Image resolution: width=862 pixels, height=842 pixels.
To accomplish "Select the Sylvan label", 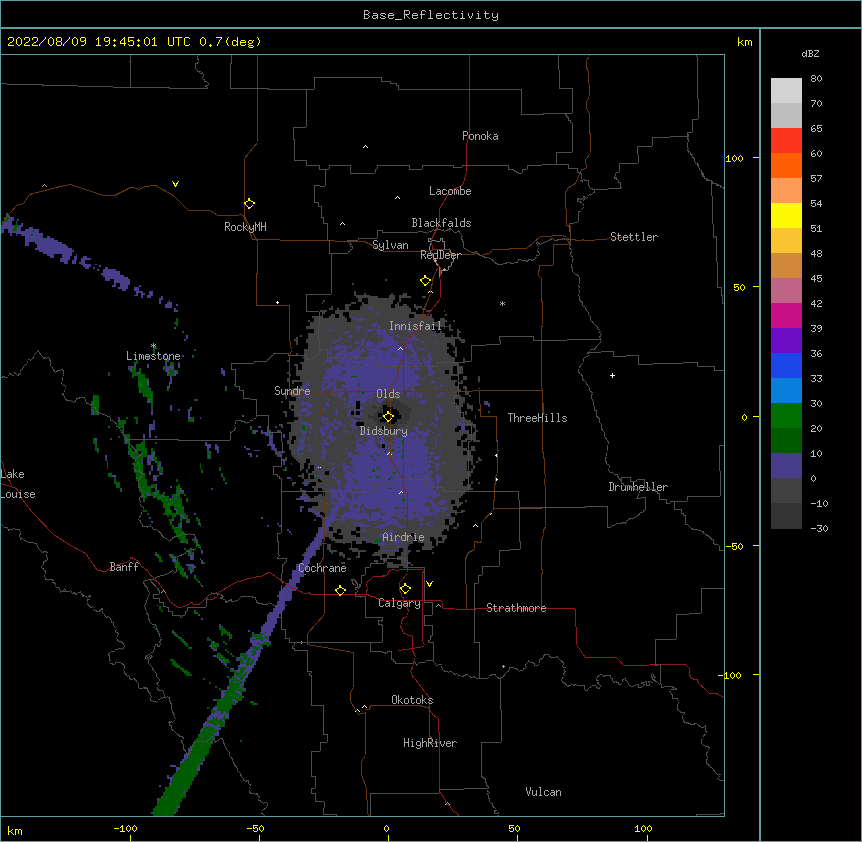I will (x=390, y=245).
